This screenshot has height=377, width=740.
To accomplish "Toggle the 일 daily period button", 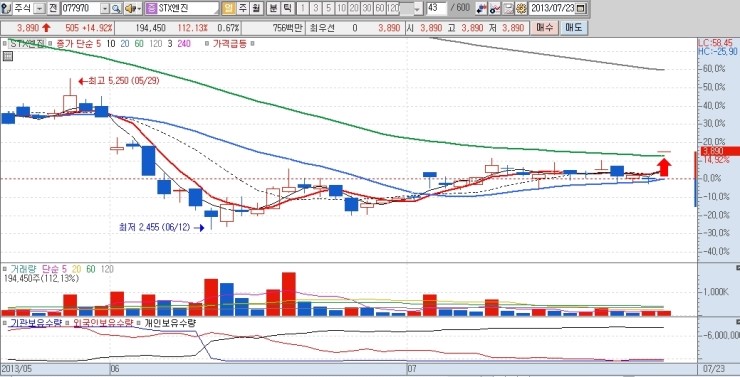I will coord(228,8).
